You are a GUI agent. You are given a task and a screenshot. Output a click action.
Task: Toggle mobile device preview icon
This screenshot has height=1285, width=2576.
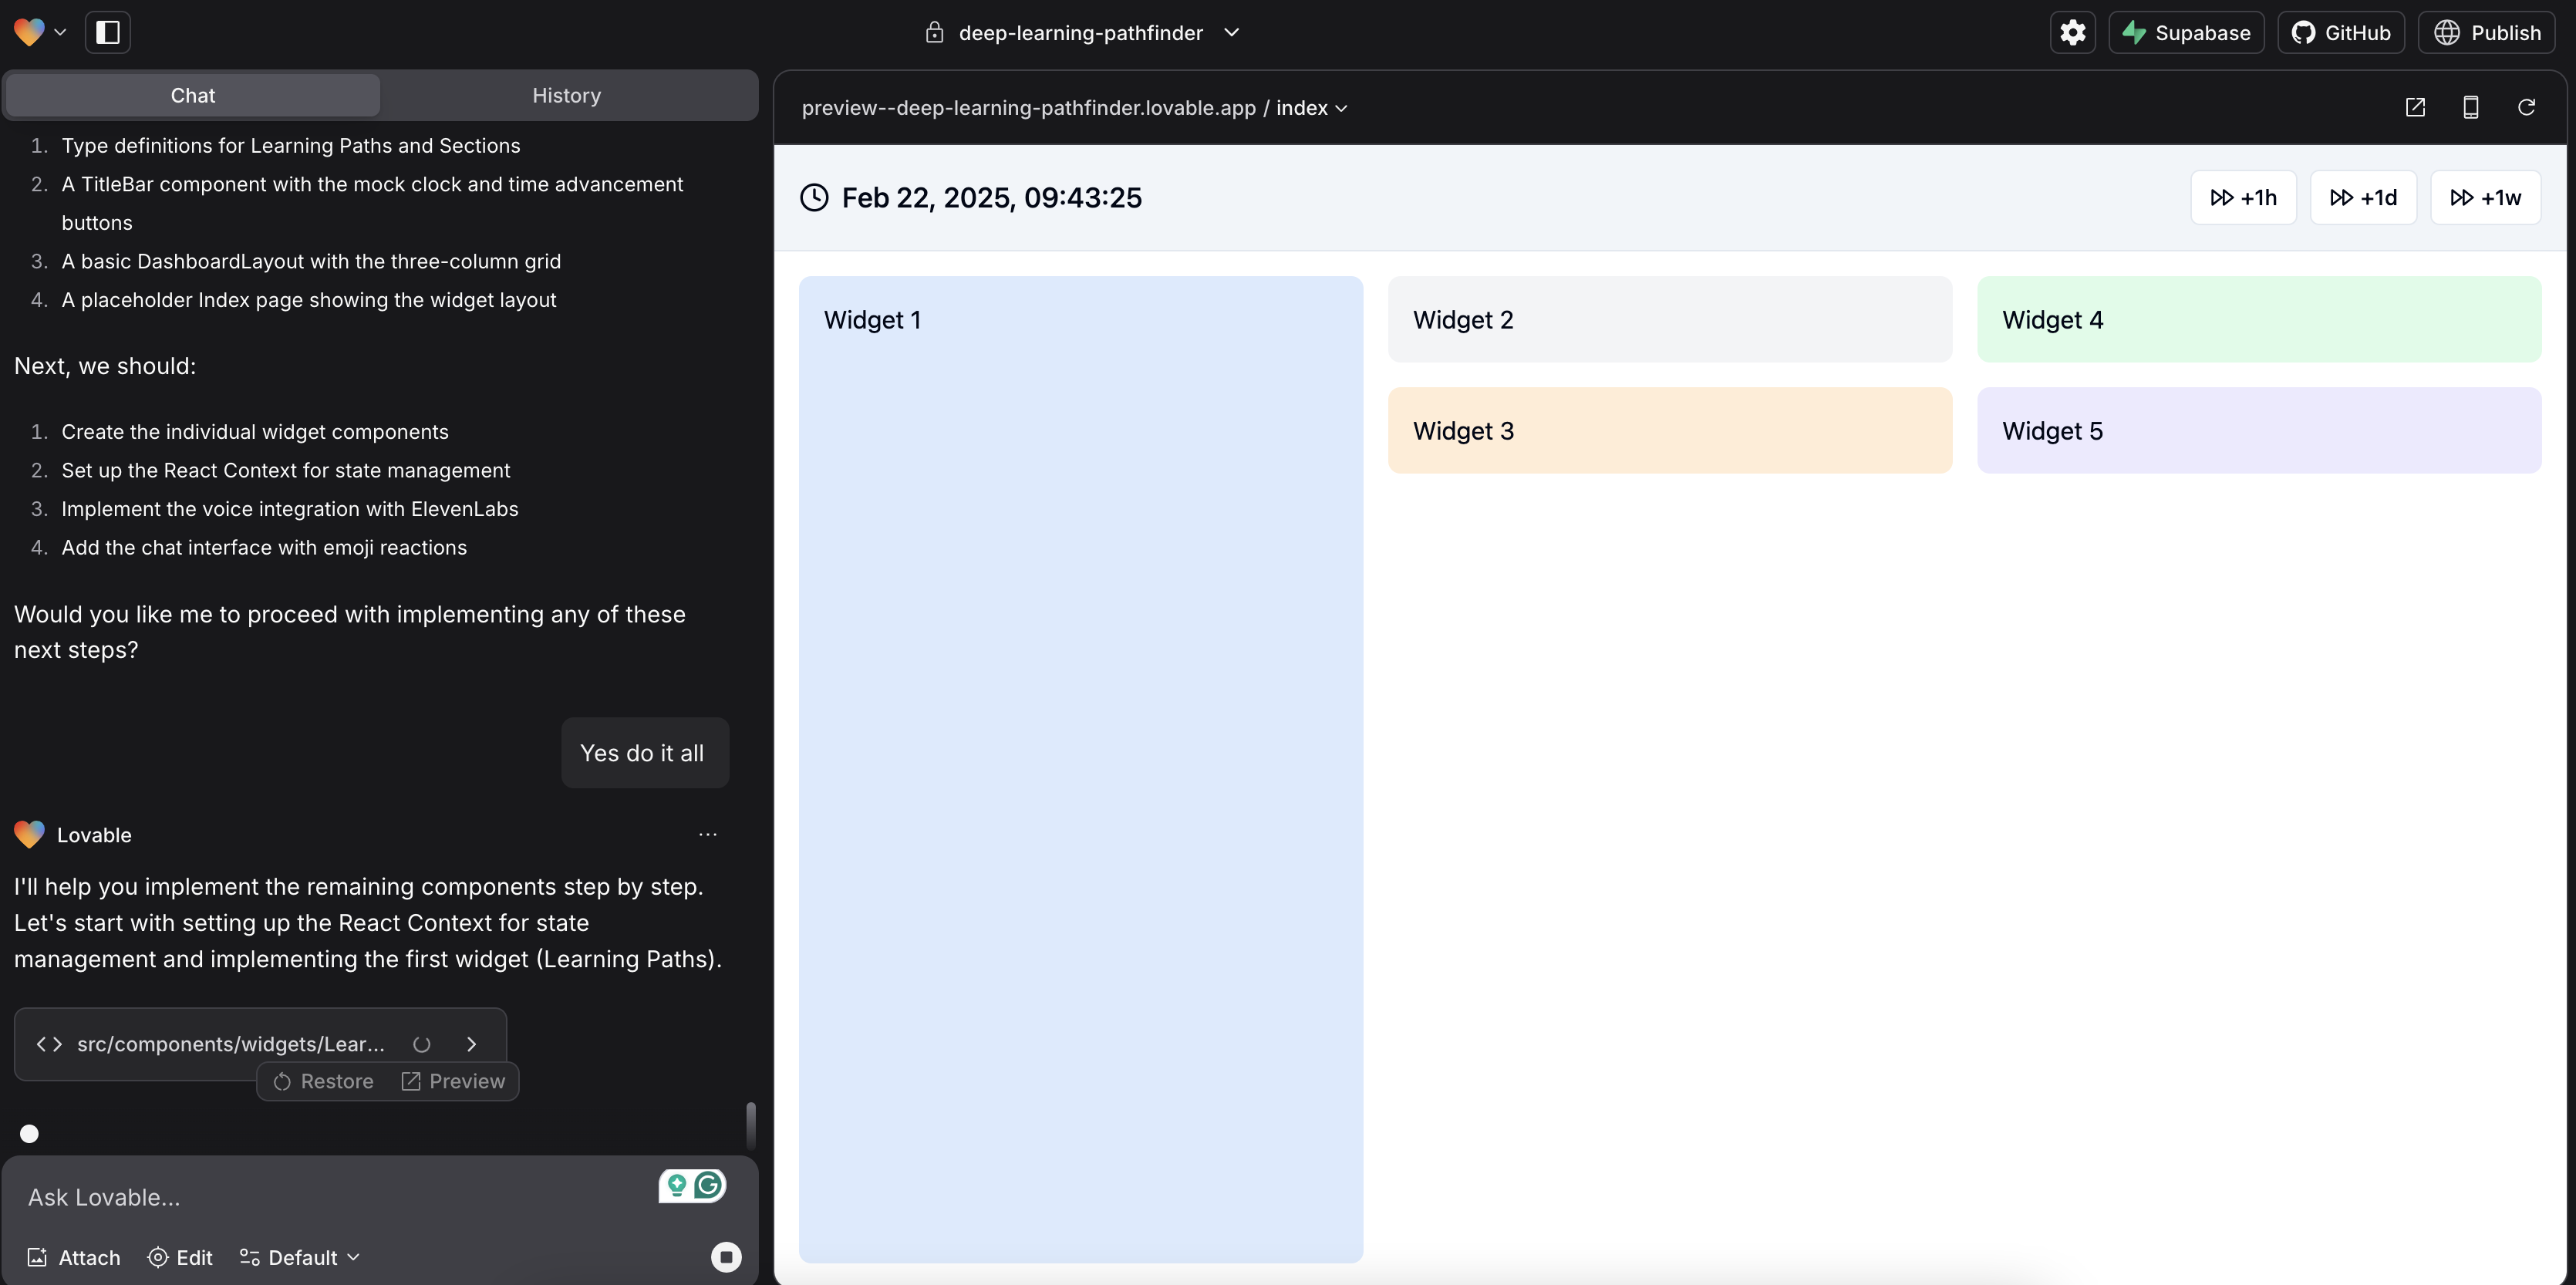coord(2470,108)
